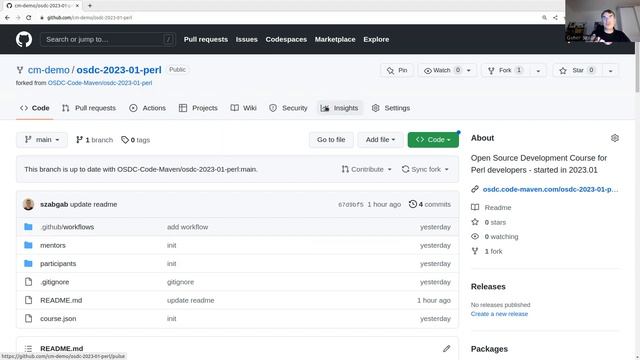Focus the Search or jump to field
Viewport: 640px width, 360px height.
point(108,40)
